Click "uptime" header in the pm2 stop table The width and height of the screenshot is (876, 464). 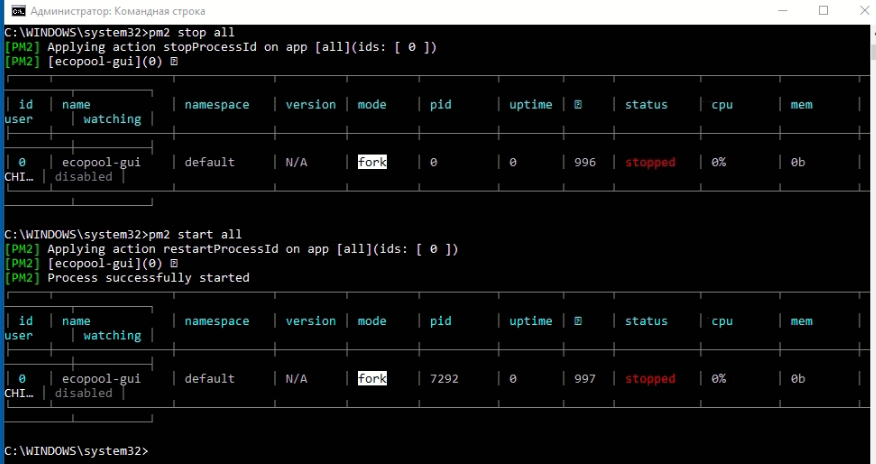[x=531, y=105]
